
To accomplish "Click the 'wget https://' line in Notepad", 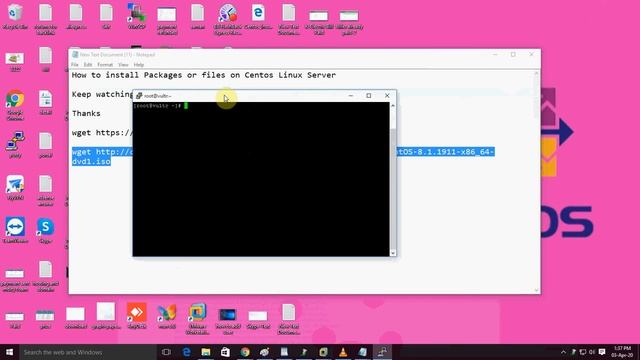I will [102, 133].
